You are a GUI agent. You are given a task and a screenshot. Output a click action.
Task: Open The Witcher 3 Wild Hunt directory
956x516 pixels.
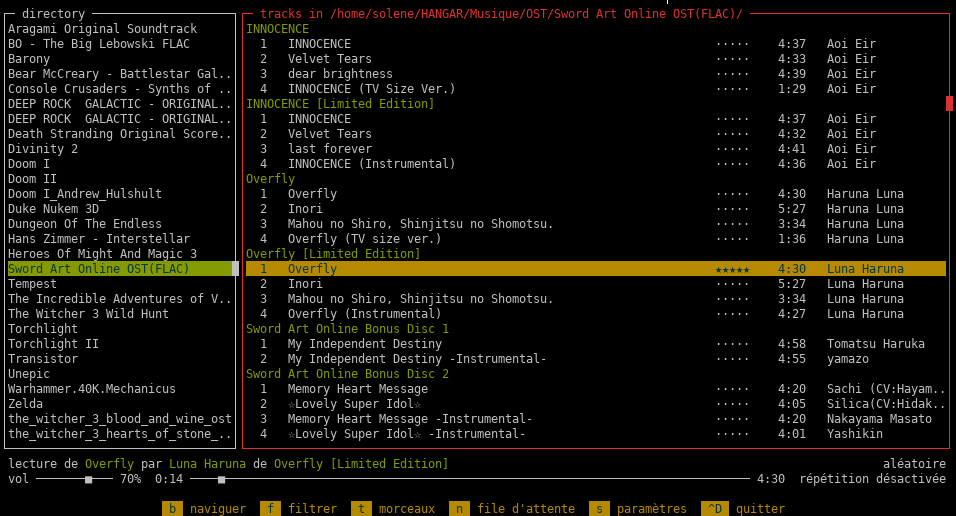click(x=88, y=314)
